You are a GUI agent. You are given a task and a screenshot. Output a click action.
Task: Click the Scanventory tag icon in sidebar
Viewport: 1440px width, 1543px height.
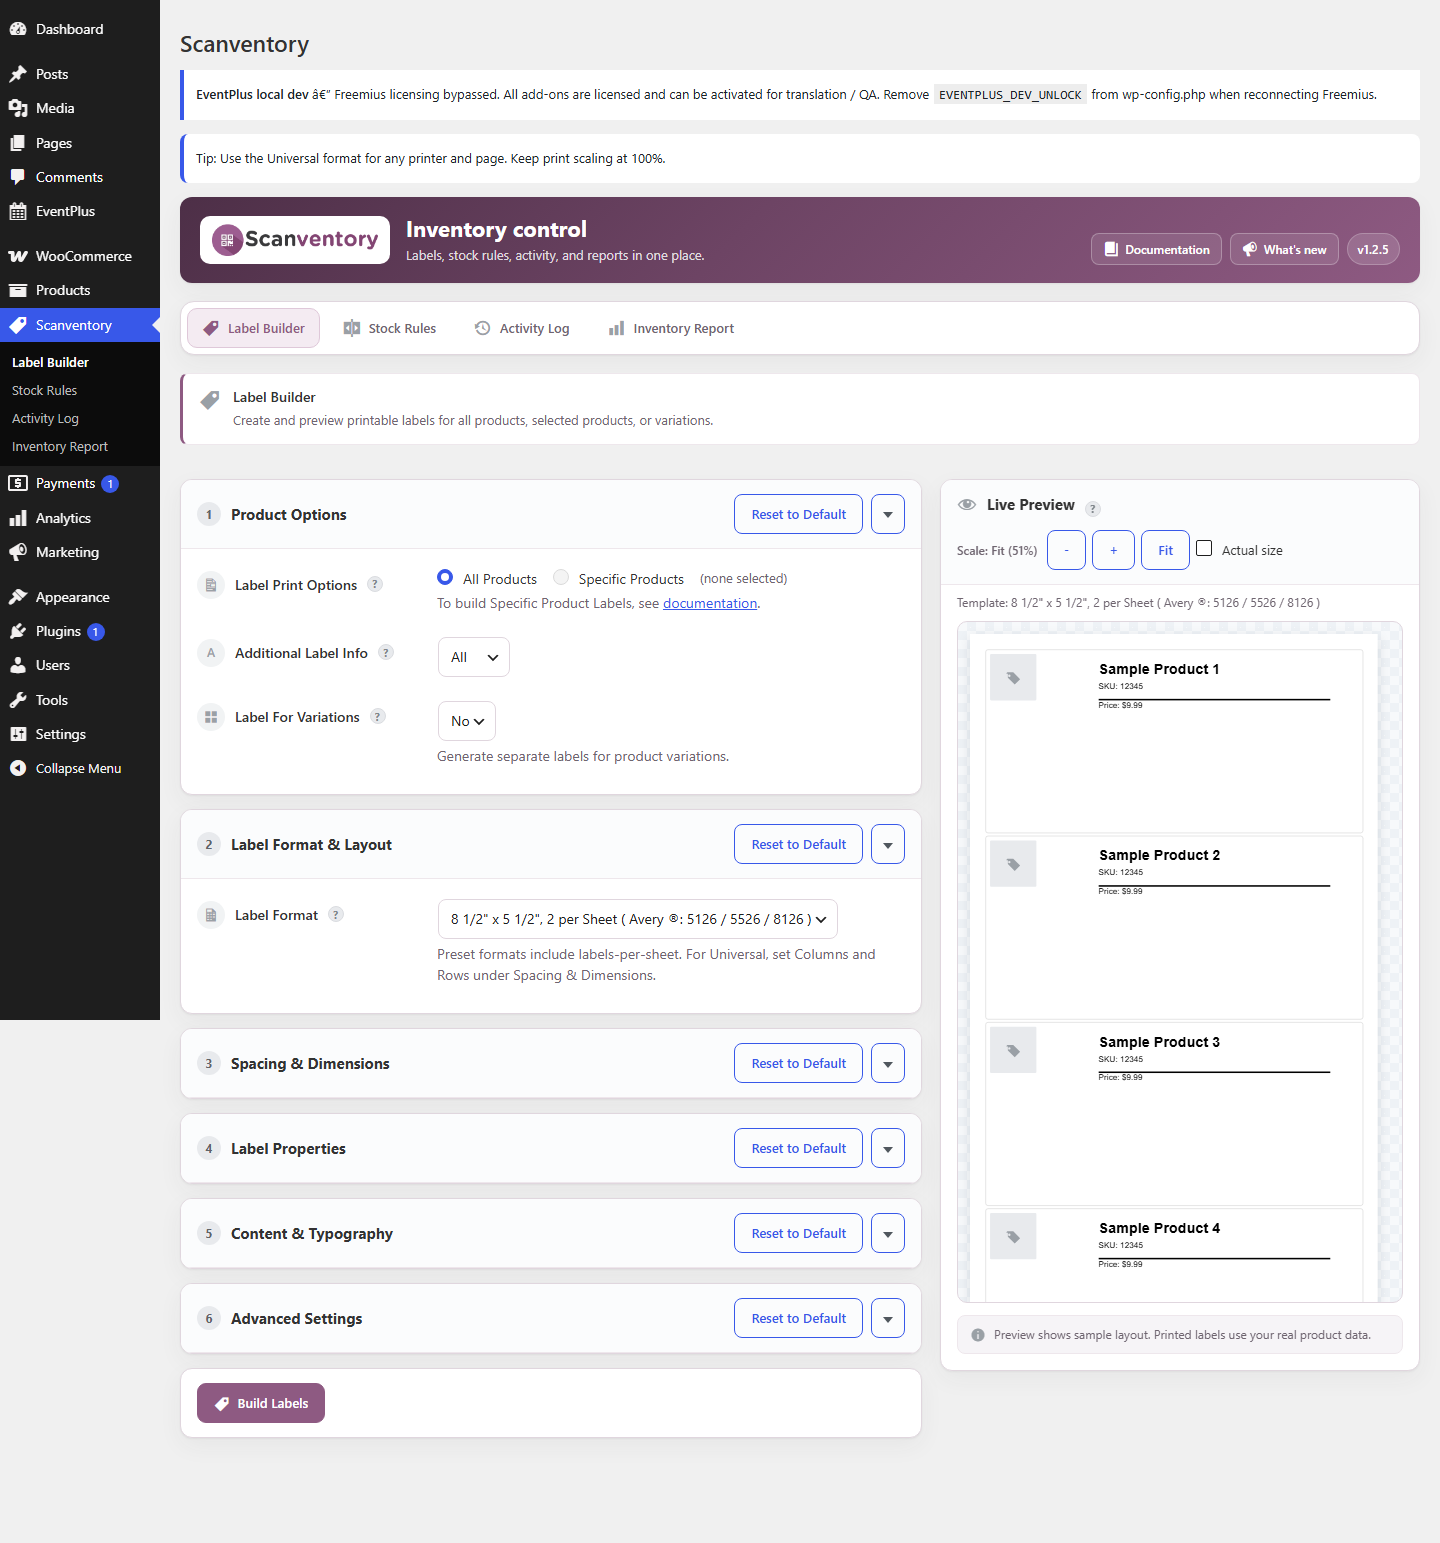pos(18,325)
